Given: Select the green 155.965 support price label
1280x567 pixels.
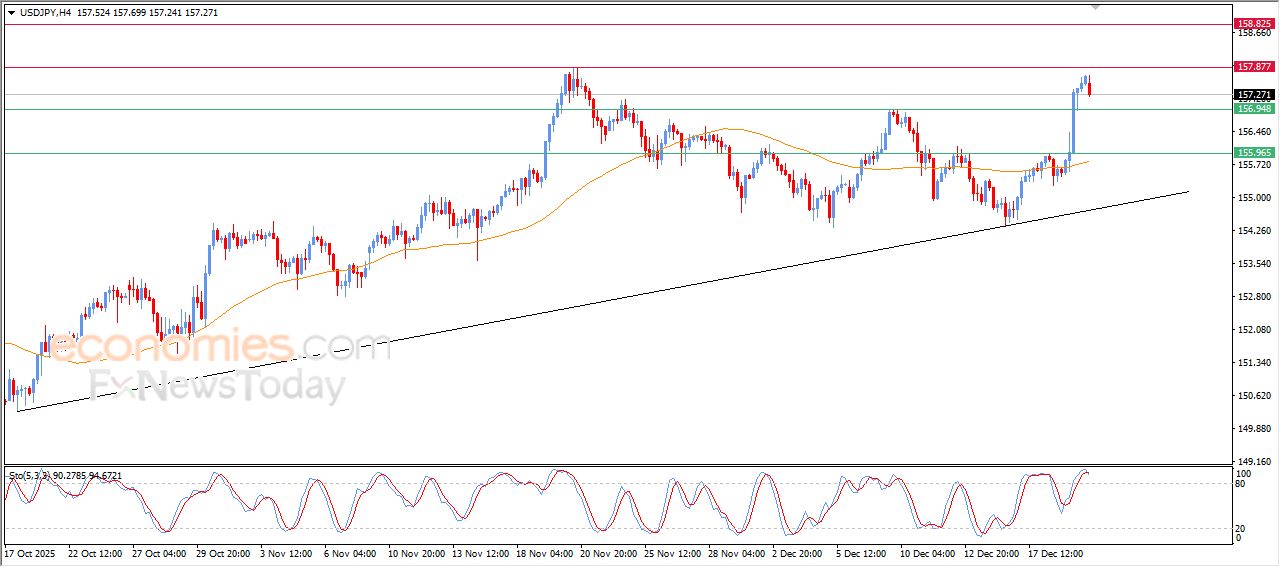Looking at the screenshot, I should (1253, 153).
